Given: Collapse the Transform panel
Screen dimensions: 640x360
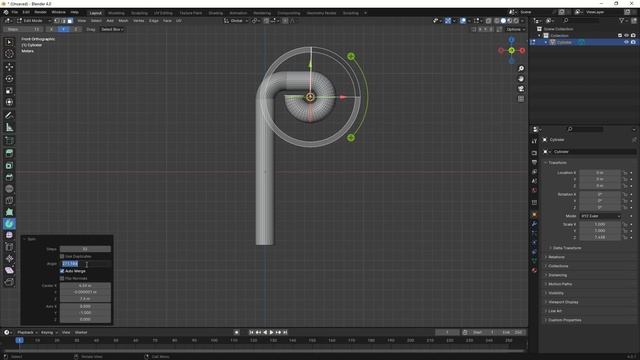Looking at the screenshot, I should click(x=557, y=162).
